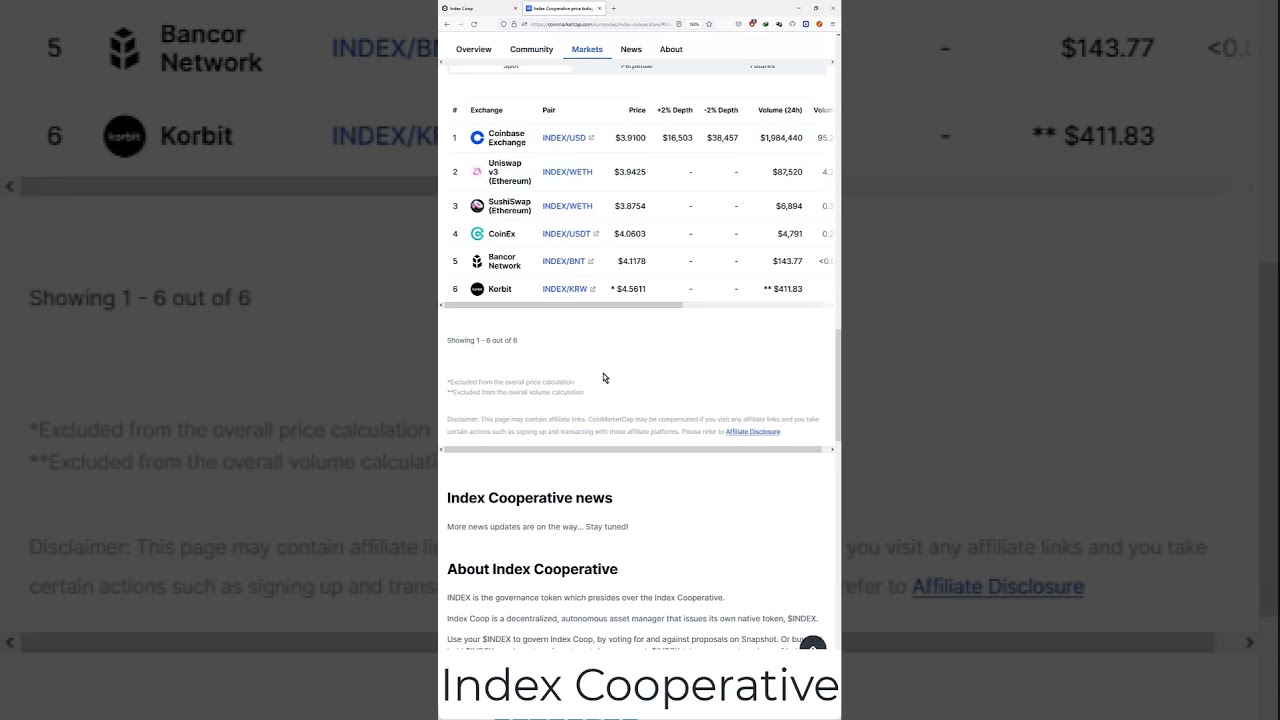Image resolution: width=1280 pixels, height=720 pixels.
Task: Sort table by the Pair column header
Action: click(x=549, y=110)
